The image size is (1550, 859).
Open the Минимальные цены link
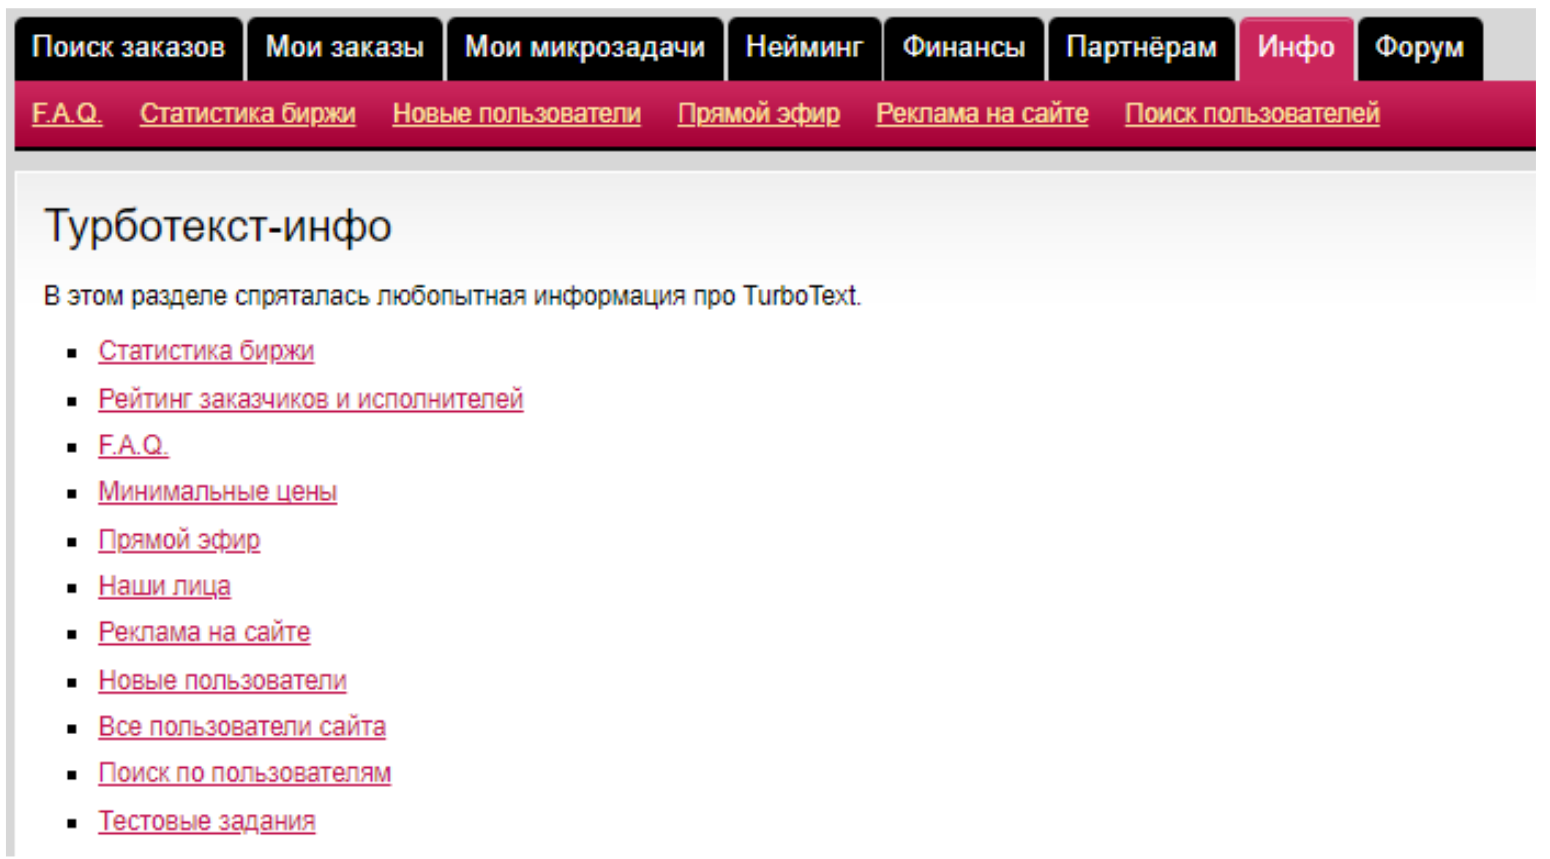point(217,492)
